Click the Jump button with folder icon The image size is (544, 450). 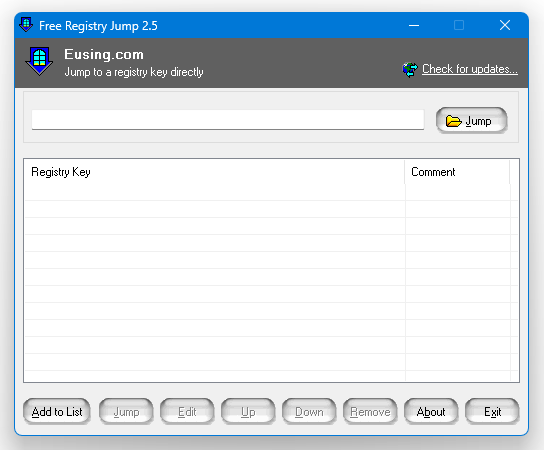point(471,120)
